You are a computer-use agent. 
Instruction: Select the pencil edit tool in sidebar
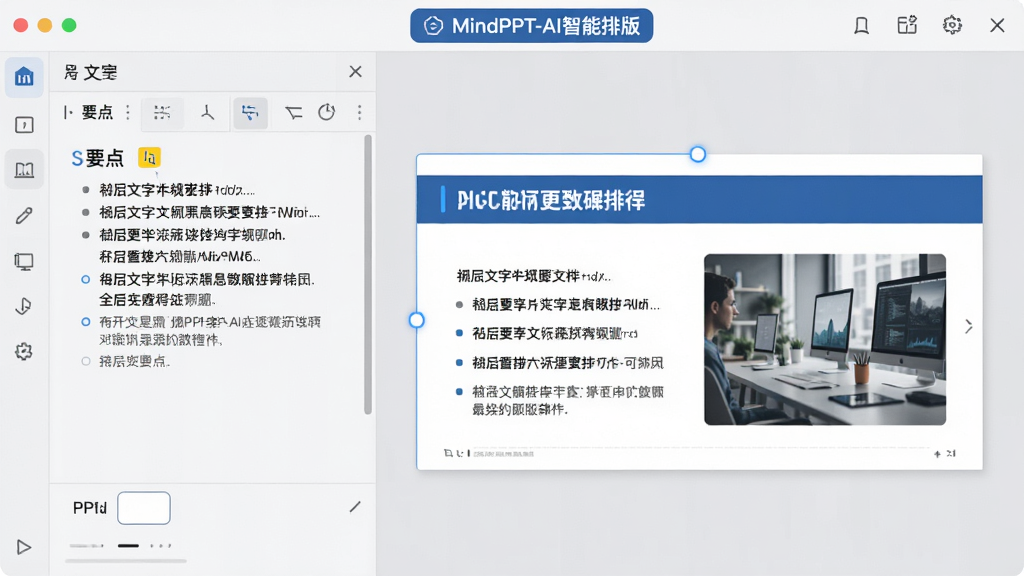24,216
